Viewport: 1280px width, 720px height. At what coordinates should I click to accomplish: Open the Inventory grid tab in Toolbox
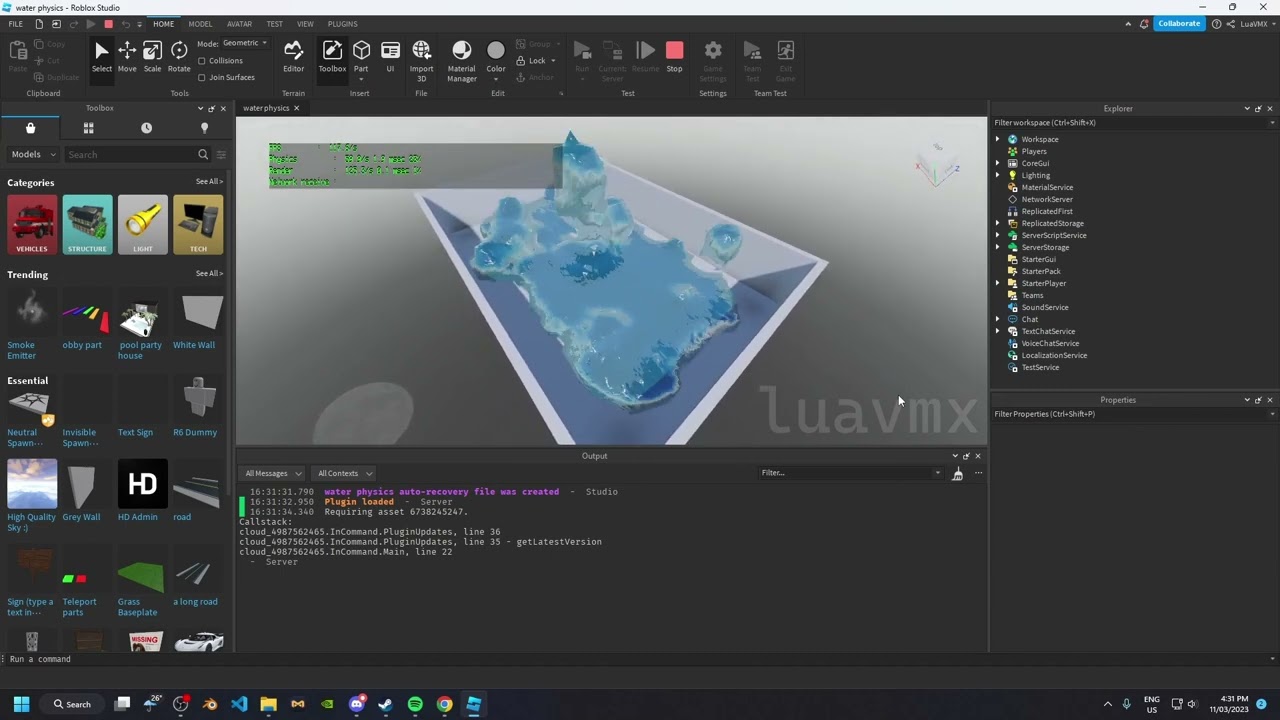click(x=88, y=128)
